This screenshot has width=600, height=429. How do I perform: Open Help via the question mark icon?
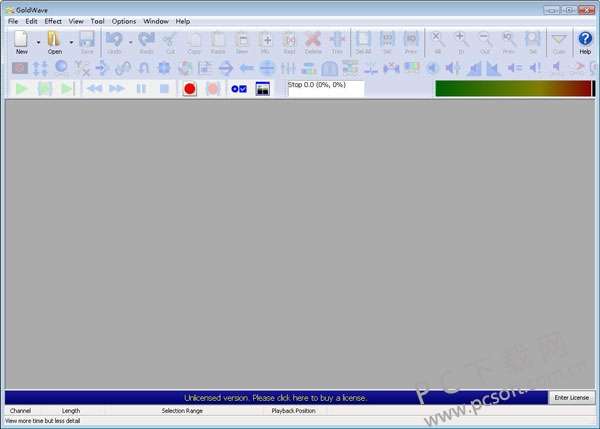point(585,42)
